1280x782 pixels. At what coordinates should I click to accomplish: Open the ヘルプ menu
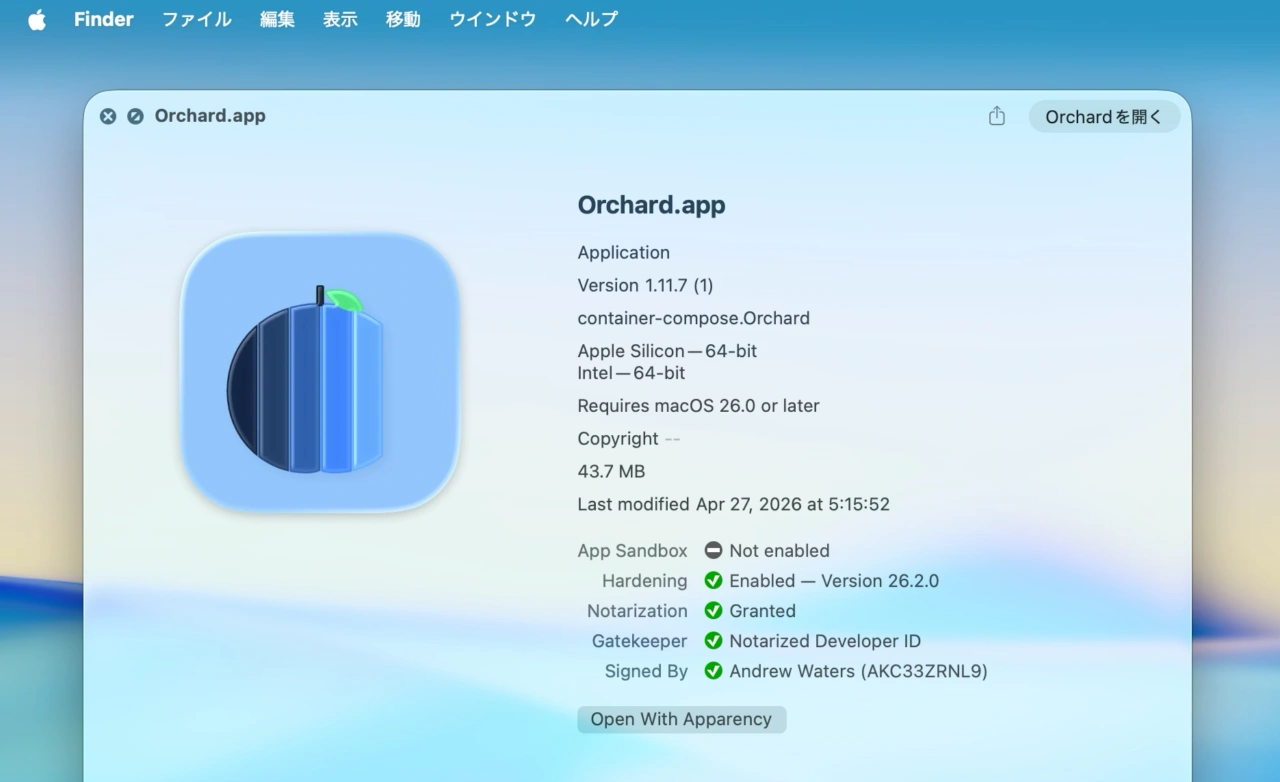point(590,19)
